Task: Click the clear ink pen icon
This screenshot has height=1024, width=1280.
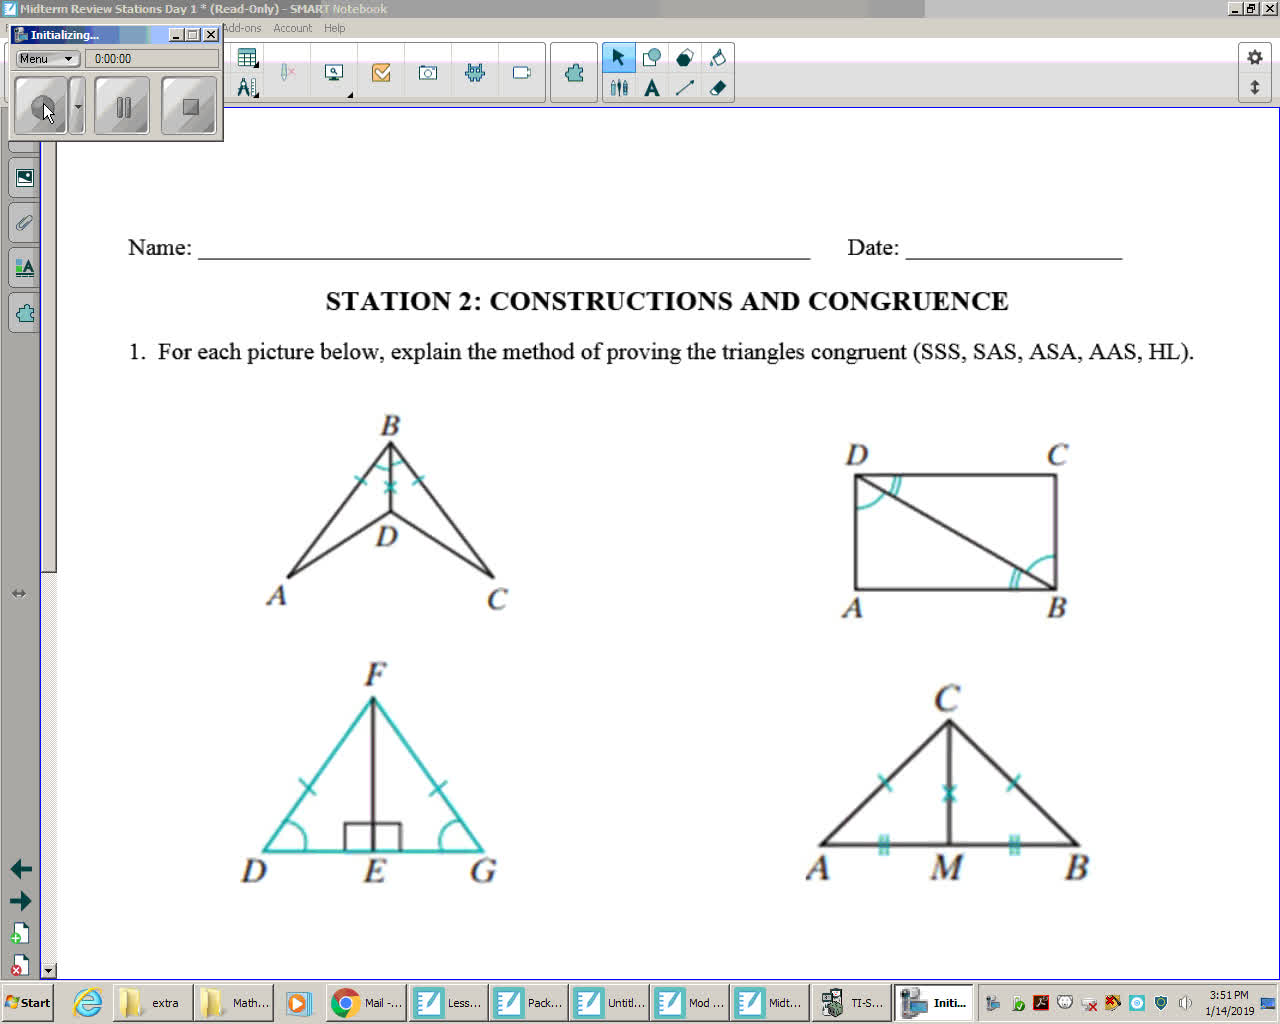Action: tap(287, 72)
